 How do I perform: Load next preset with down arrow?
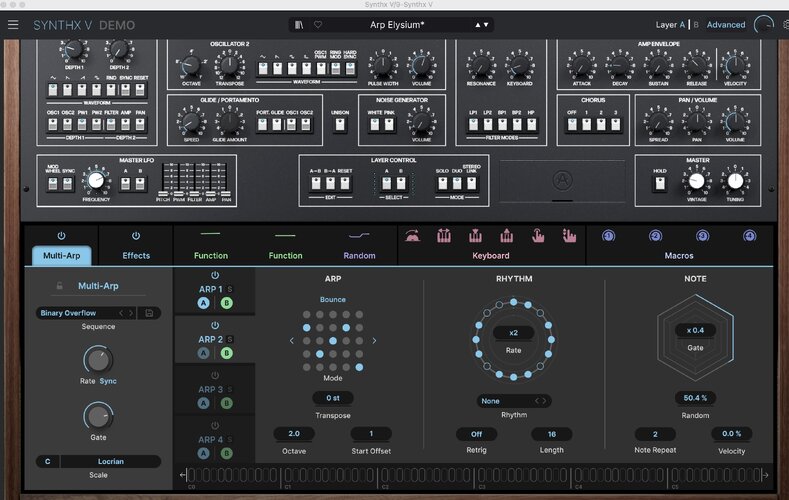pyautogui.click(x=486, y=25)
